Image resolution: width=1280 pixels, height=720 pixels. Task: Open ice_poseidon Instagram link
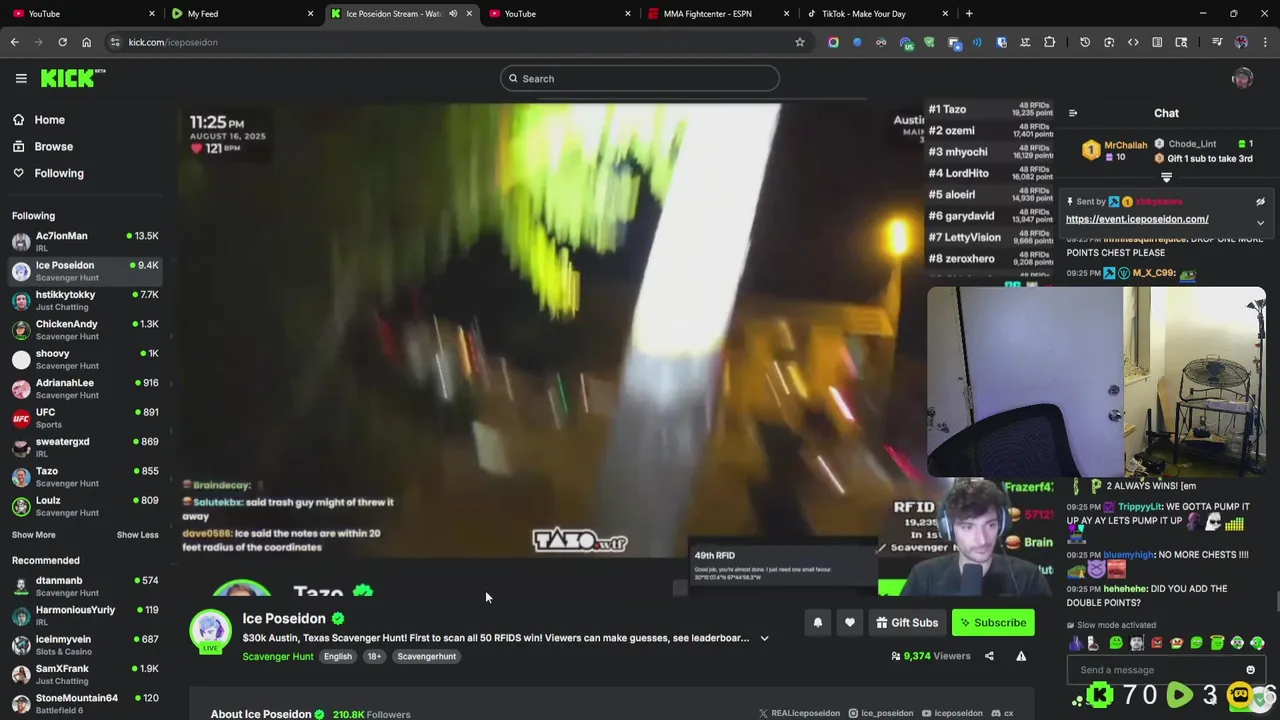click(x=880, y=714)
